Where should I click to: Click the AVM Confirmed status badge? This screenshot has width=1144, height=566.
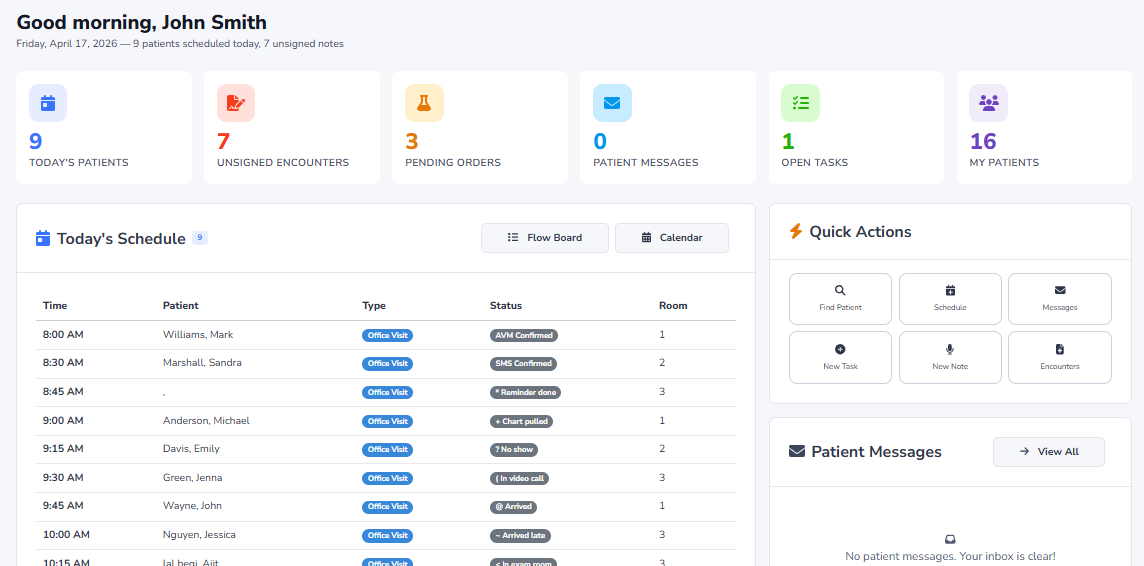tap(523, 336)
